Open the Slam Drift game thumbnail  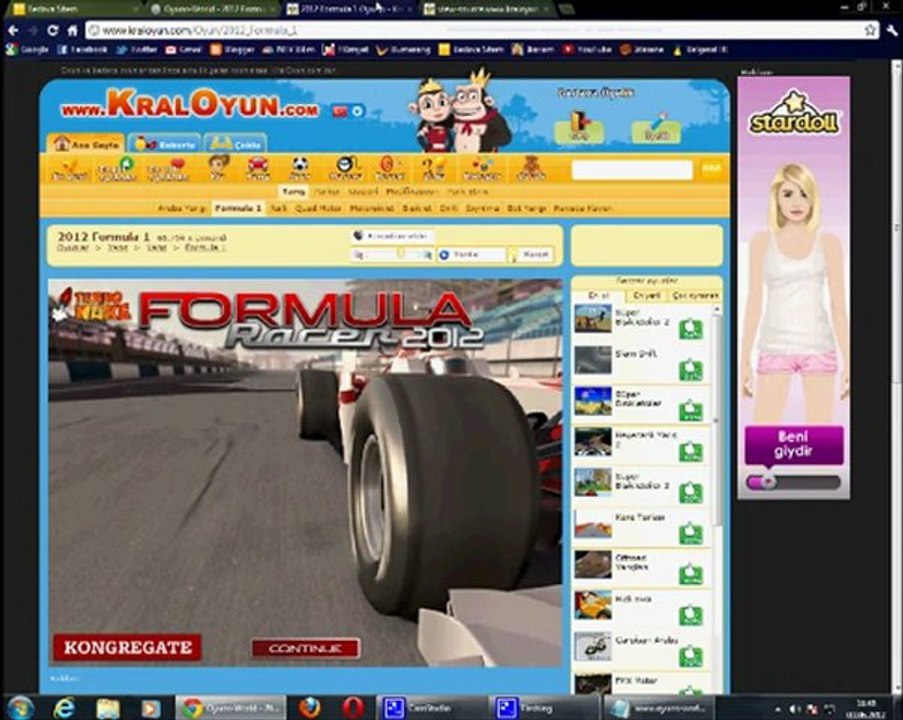click(593, 360)
